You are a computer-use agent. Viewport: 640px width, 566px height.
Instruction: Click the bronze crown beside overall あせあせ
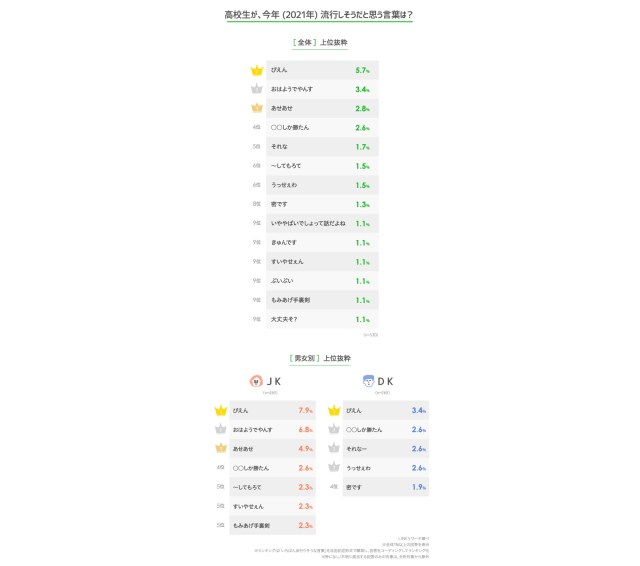click(x=256, y=108)
